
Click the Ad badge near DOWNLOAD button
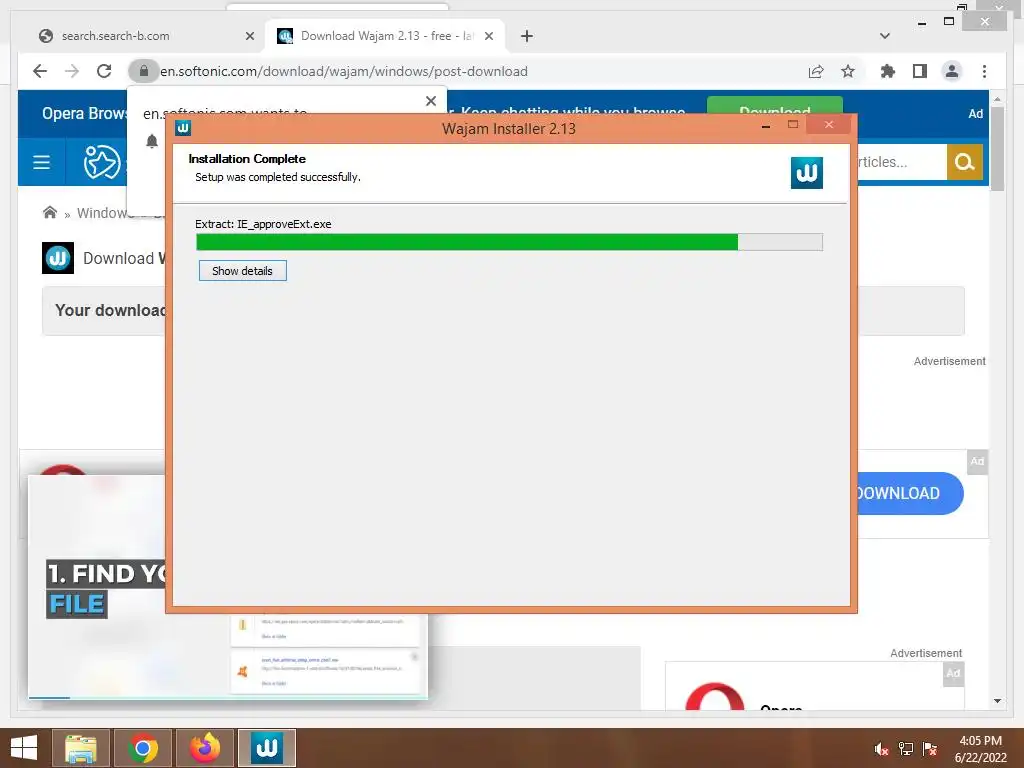(x=977, y=461)
